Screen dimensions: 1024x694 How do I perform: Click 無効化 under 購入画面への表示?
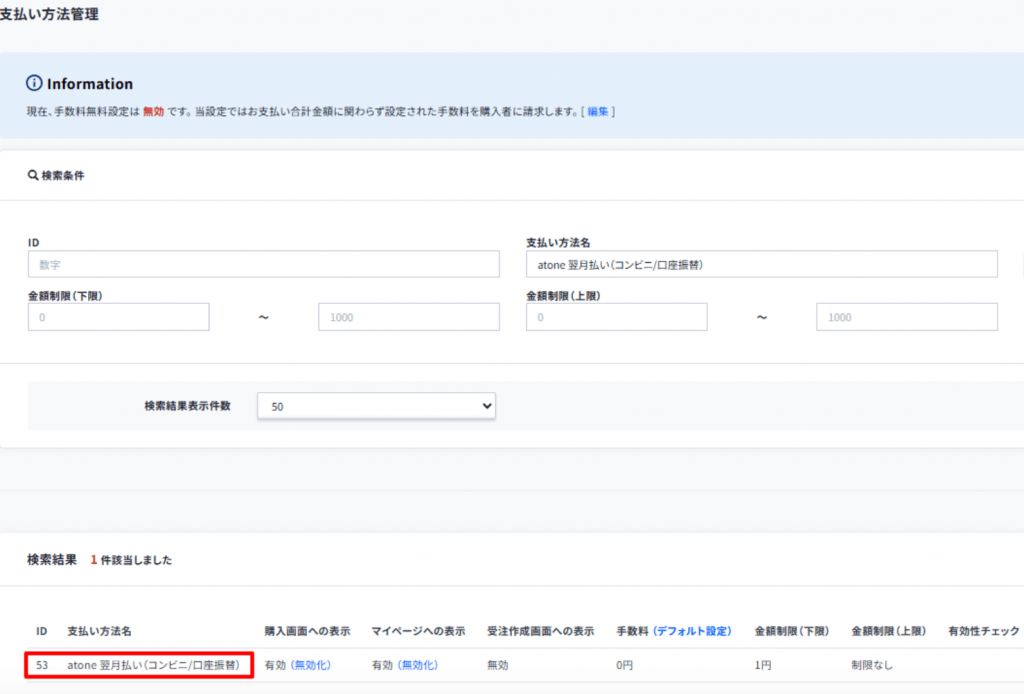[x=310, y=665]
